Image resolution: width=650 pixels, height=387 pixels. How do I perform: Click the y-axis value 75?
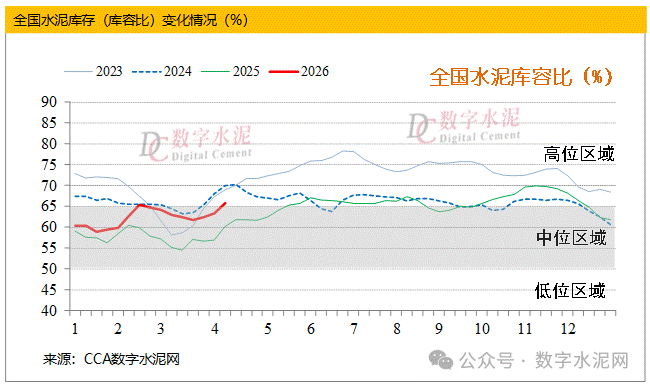49,164
